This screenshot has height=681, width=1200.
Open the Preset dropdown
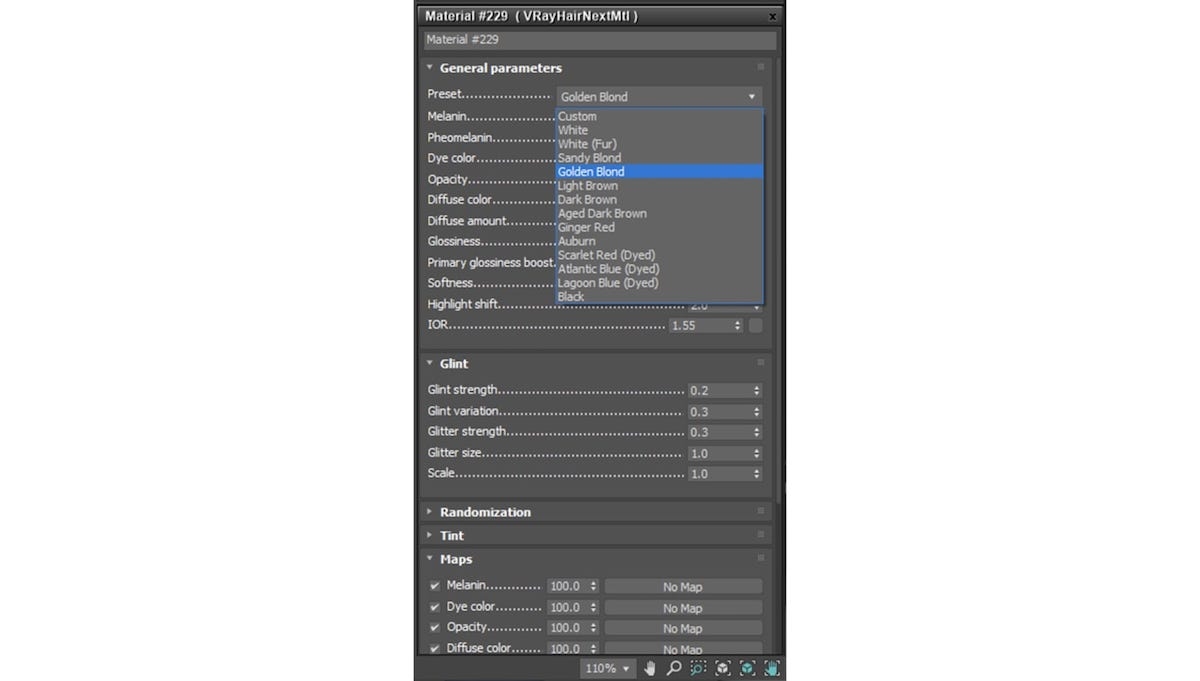[x=751, y=96]
